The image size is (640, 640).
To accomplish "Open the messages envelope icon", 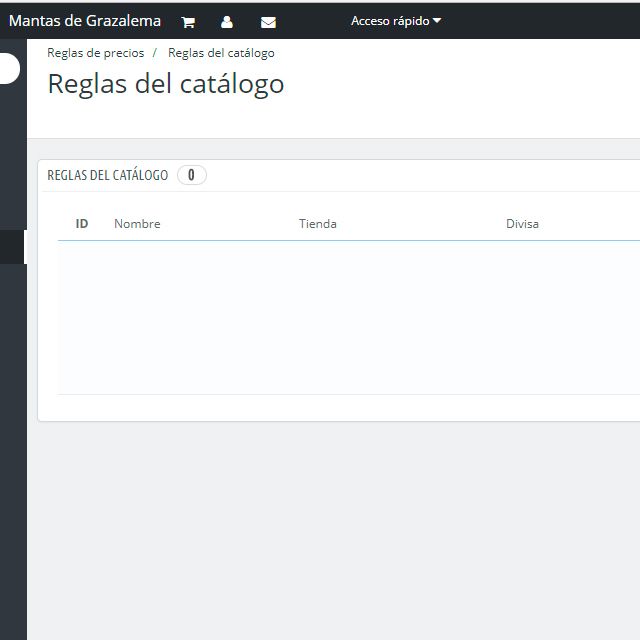I will coord(268,22).
